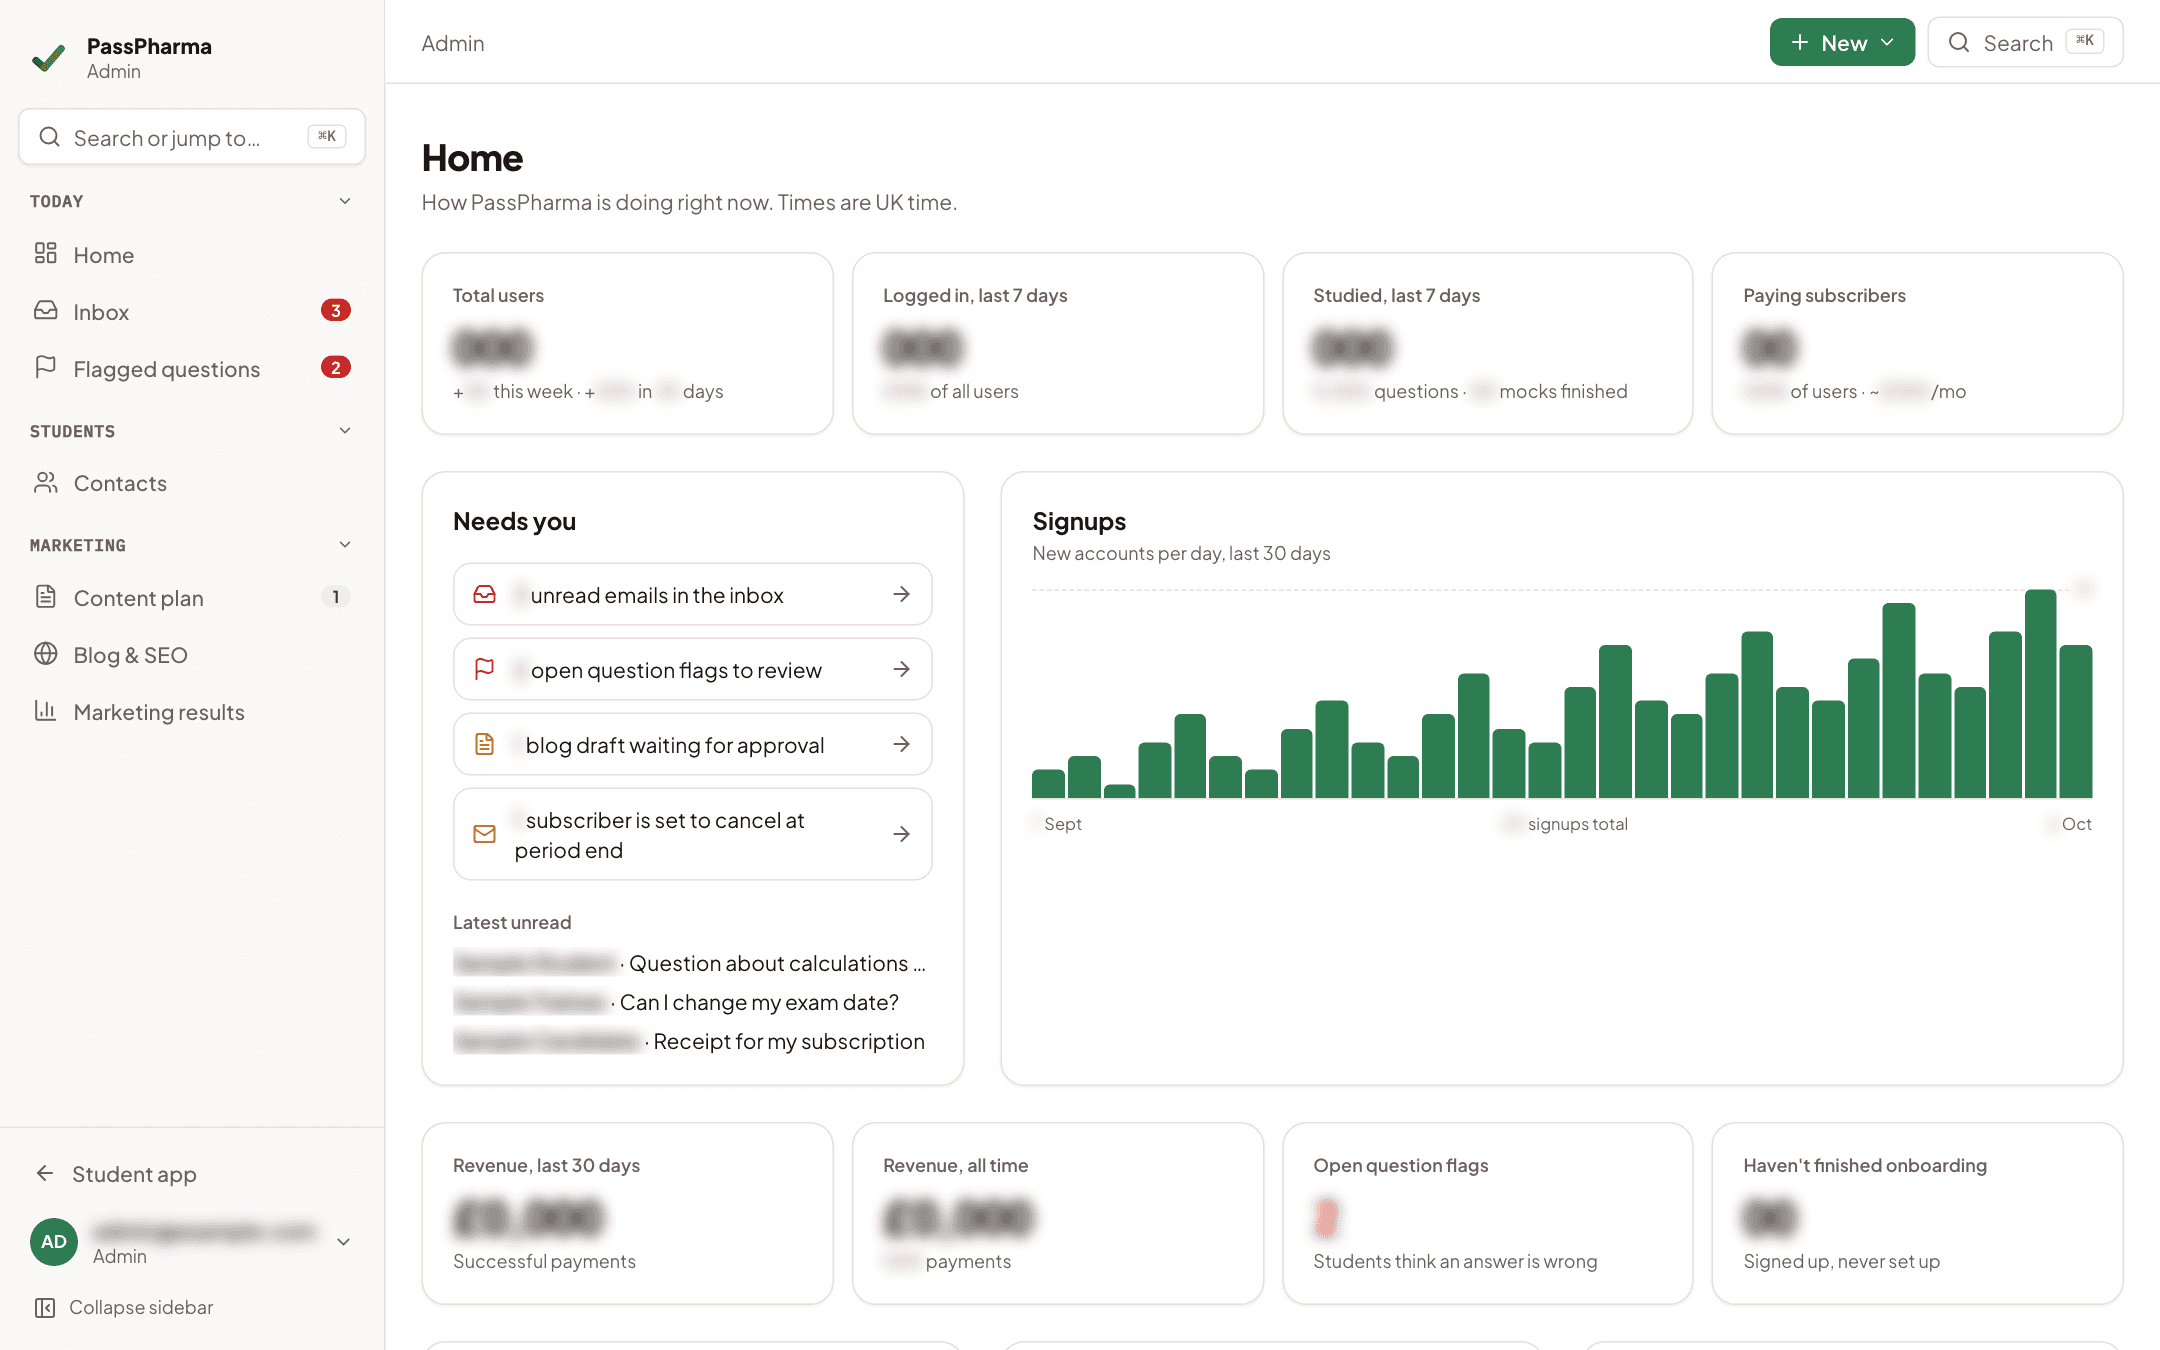Viewport: 2160px width, 1350px height.
Task: Click the Admin breadcrumb at top
Action: (453, 43)
